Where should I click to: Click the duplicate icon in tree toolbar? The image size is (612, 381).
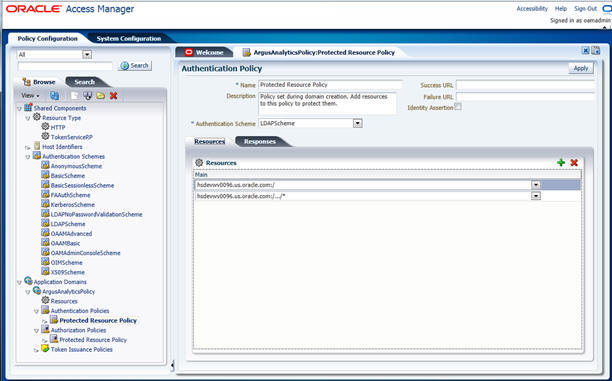point(87,96)
